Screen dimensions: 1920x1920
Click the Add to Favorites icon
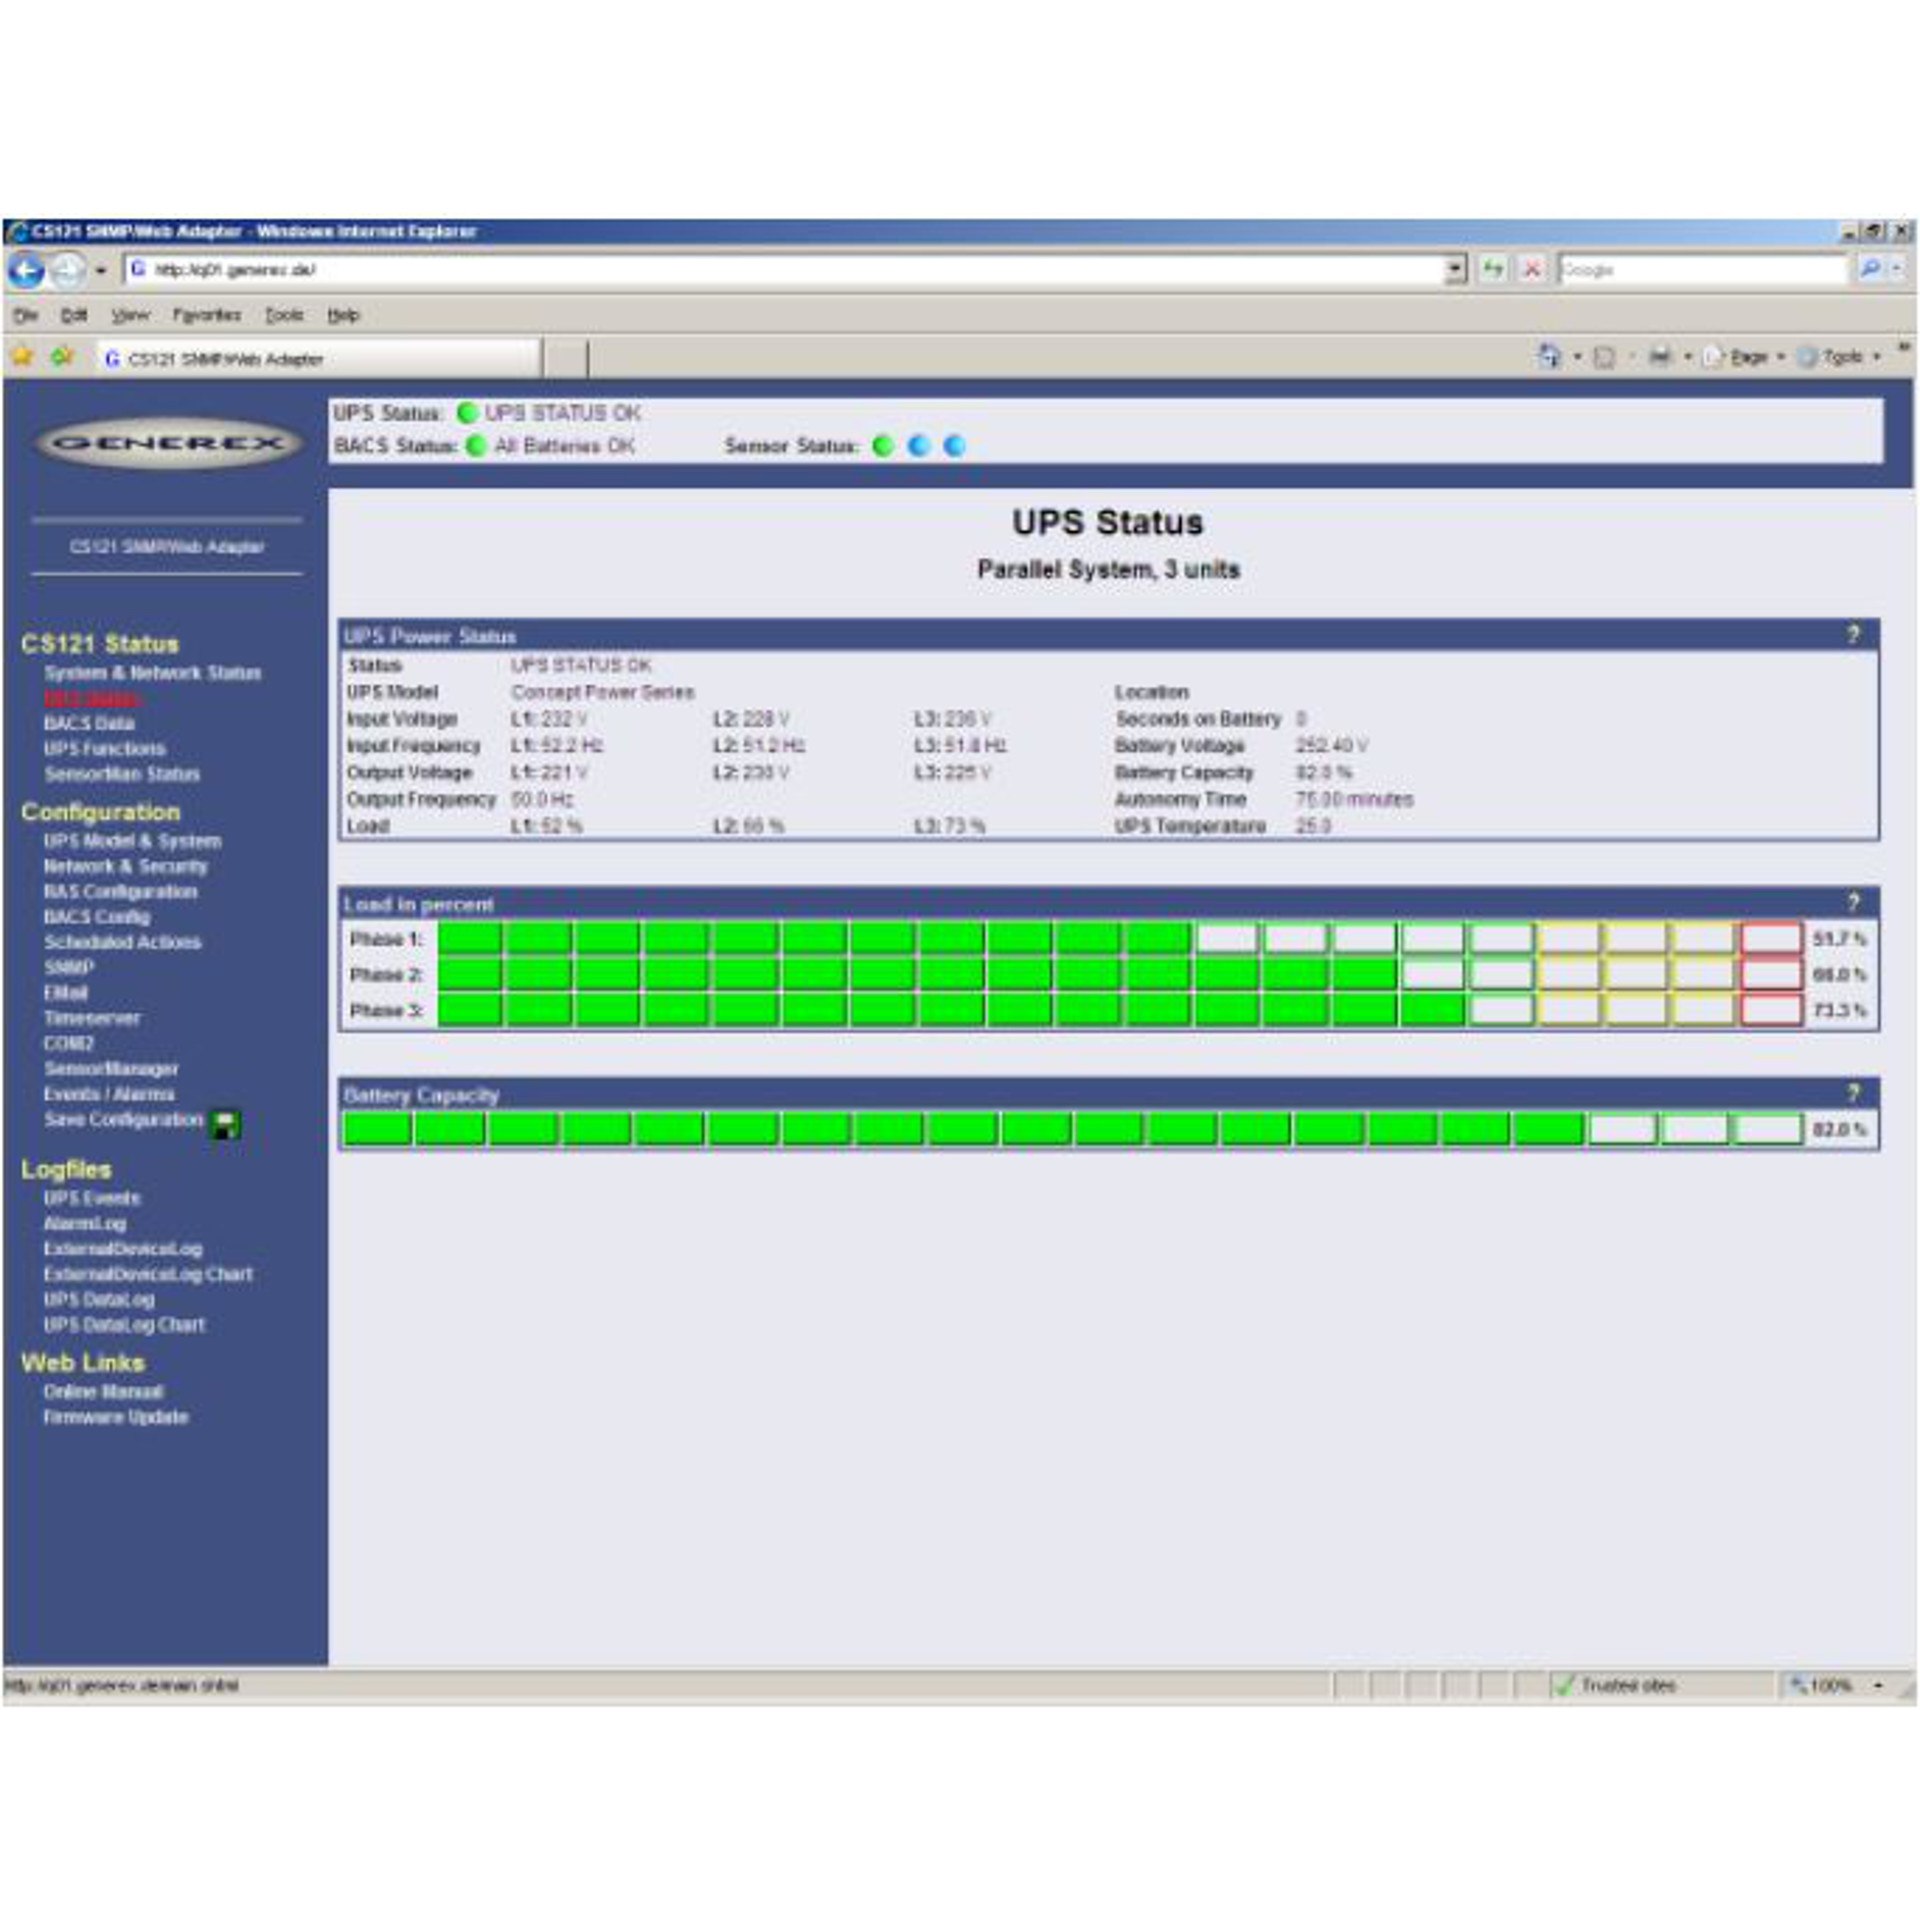[63, 356]
